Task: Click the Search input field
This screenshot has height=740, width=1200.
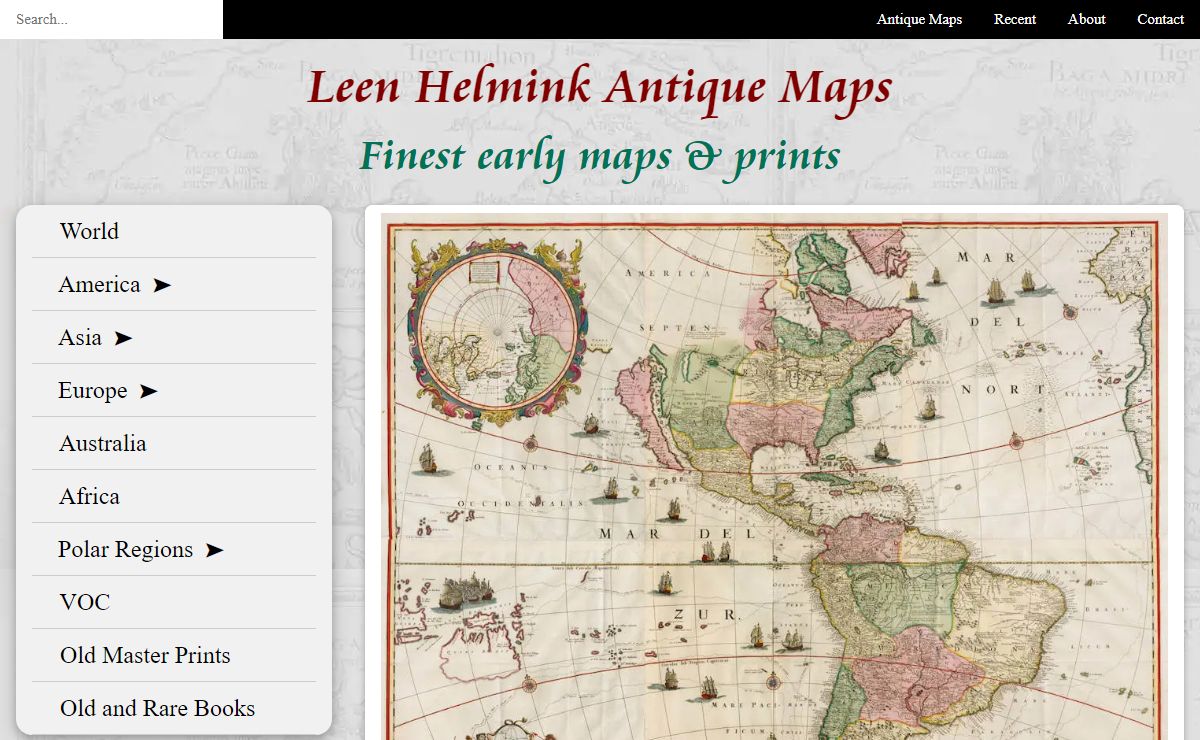Action: tap(111, 19)
